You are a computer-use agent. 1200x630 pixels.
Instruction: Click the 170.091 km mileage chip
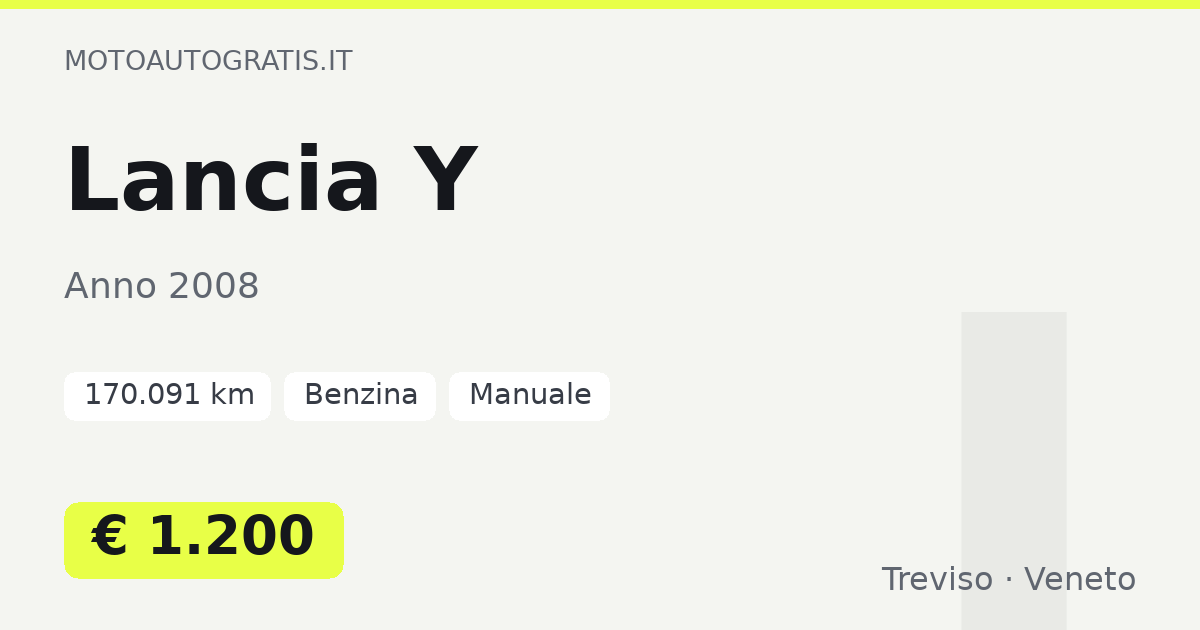point(167,396)
